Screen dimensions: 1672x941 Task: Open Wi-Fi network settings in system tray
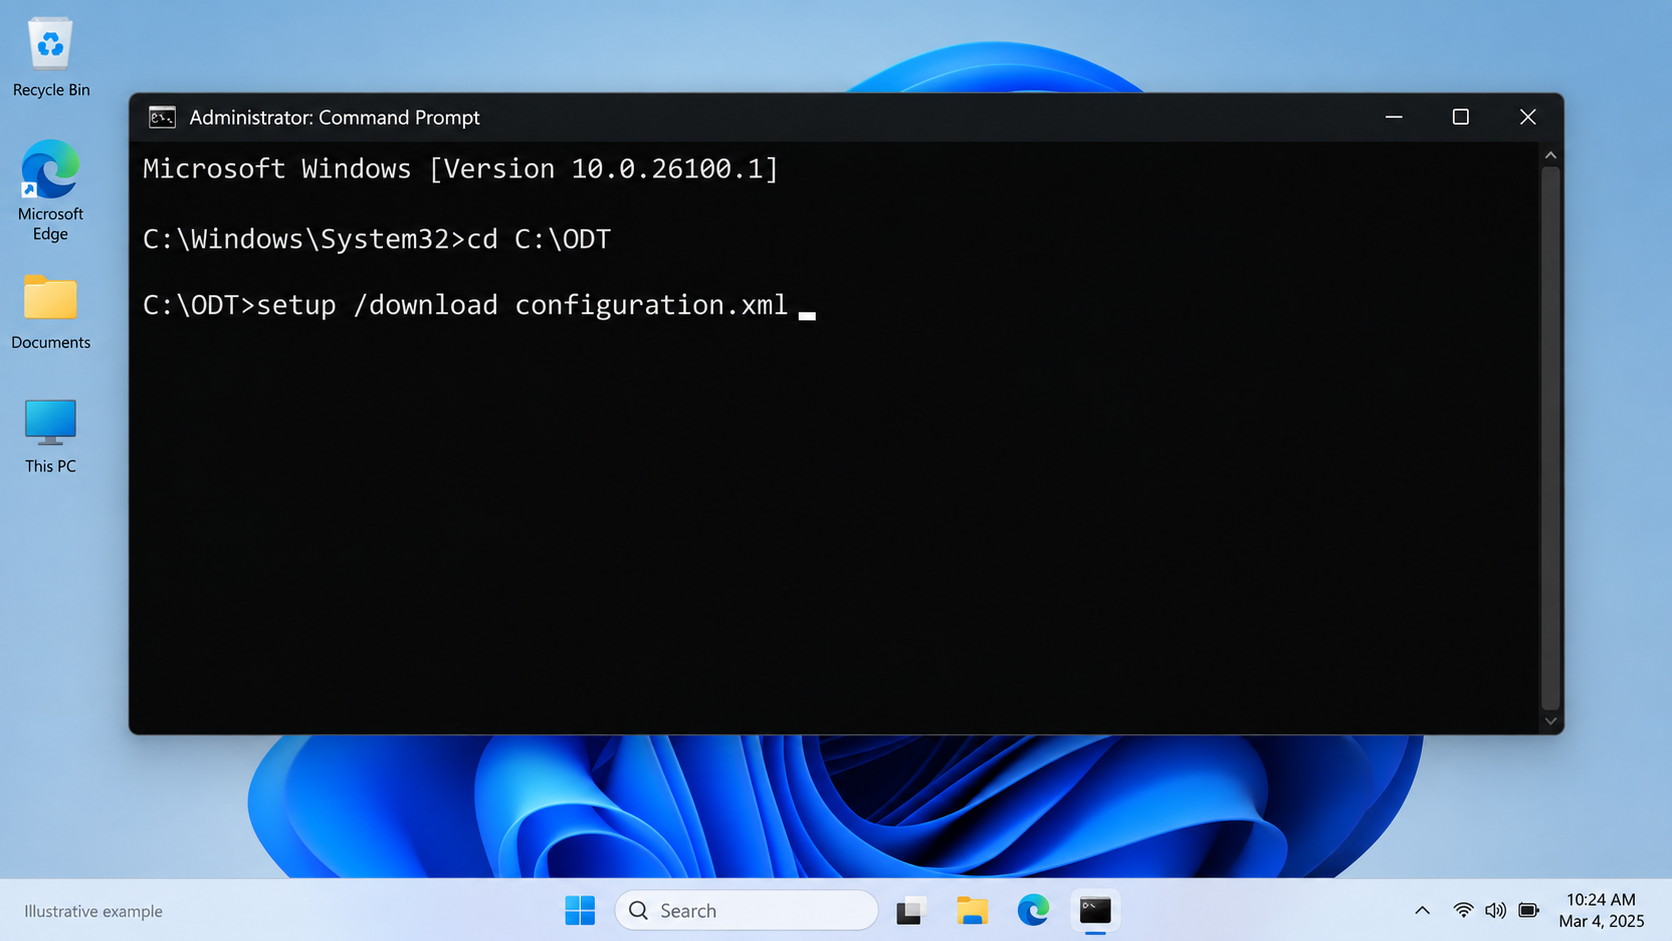pos(1463,910)
